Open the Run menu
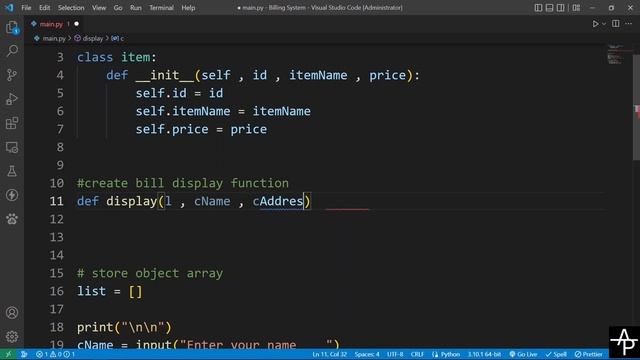Viewport: 640px width, 360px height. pyautogui.click(x=136, y=8)
